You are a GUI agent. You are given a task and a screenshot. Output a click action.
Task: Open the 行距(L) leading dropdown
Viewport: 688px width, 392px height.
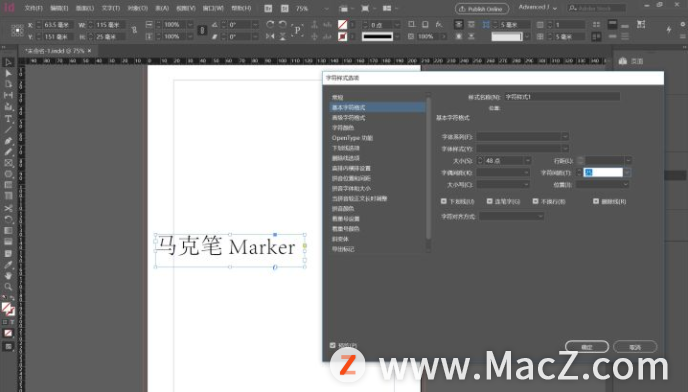tap(628, 161)
